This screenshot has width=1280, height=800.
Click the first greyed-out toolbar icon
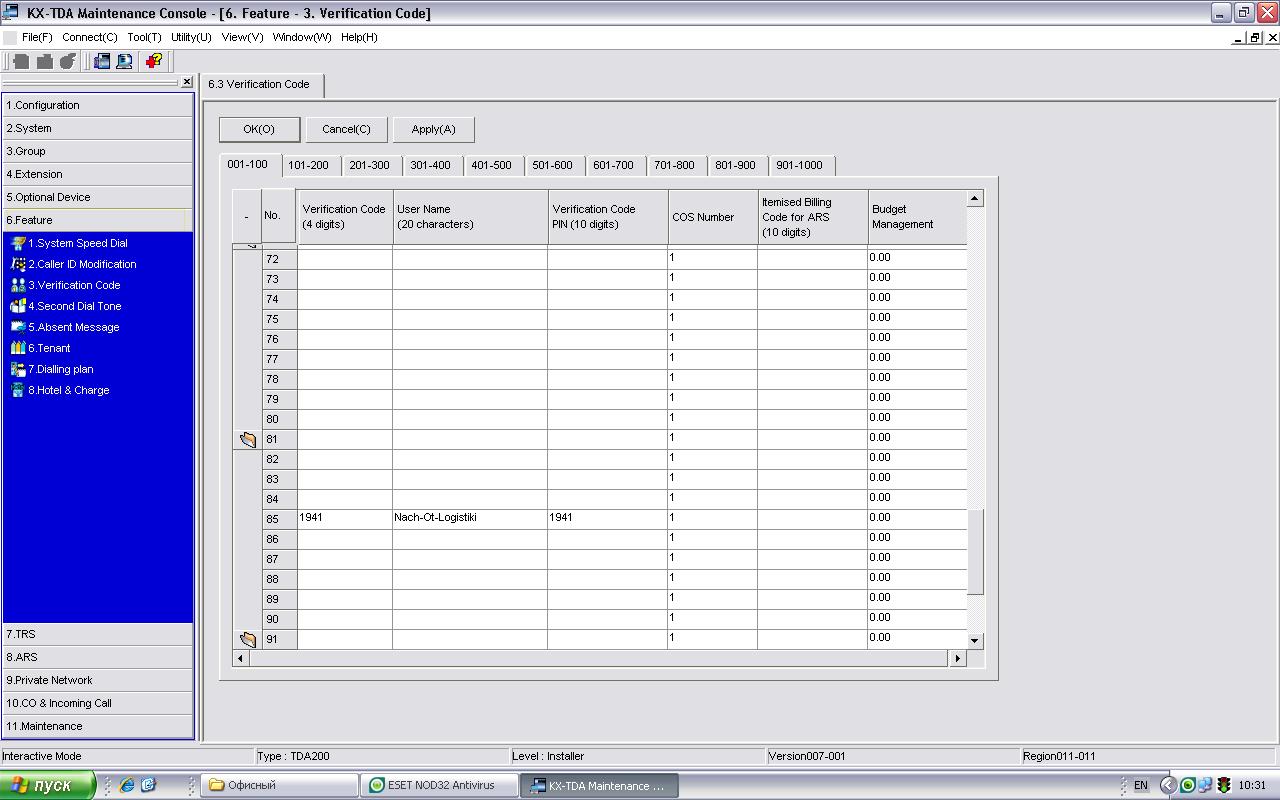(22, 61)
